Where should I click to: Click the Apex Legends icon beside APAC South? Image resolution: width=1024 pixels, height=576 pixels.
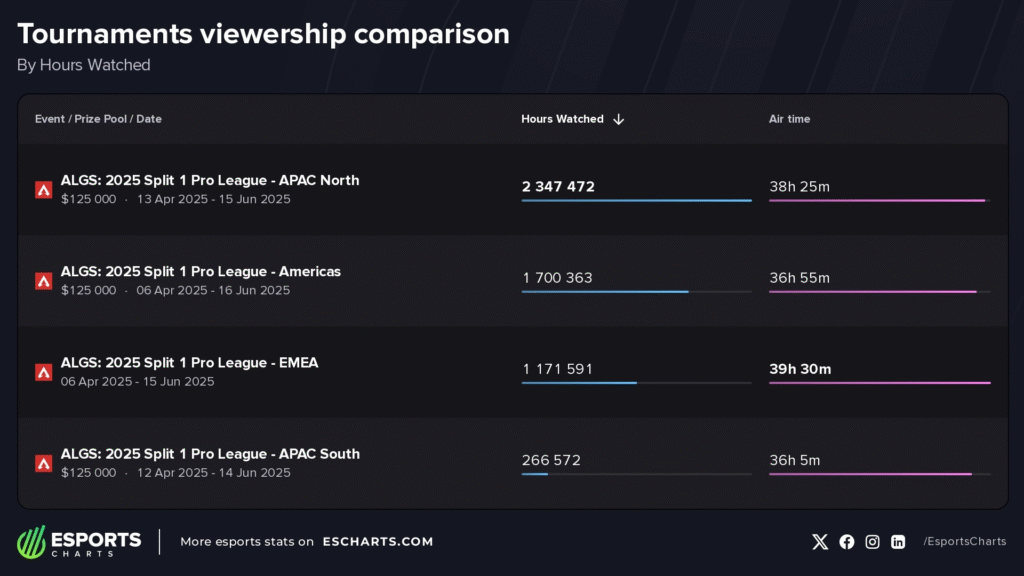(44, 463)
